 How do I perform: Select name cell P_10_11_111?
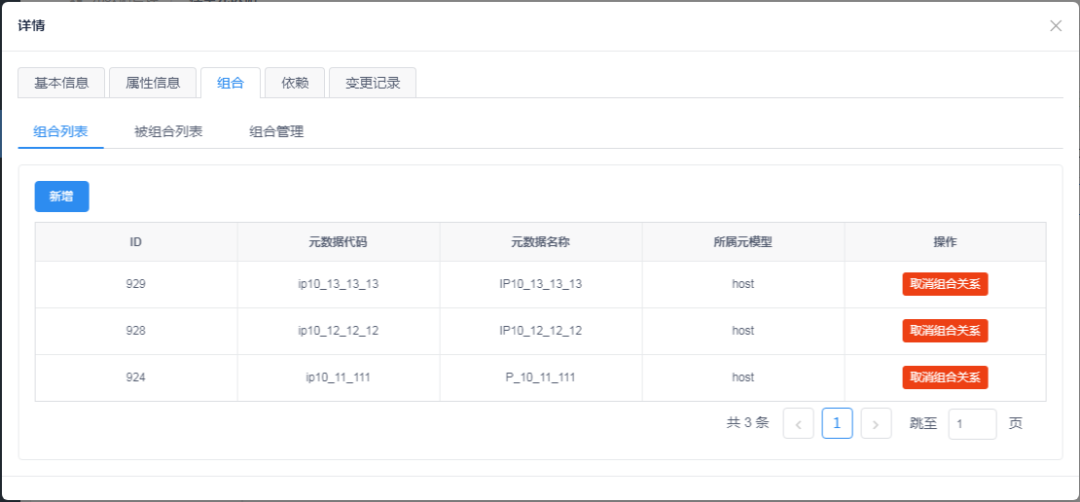(x=541, y=377)
